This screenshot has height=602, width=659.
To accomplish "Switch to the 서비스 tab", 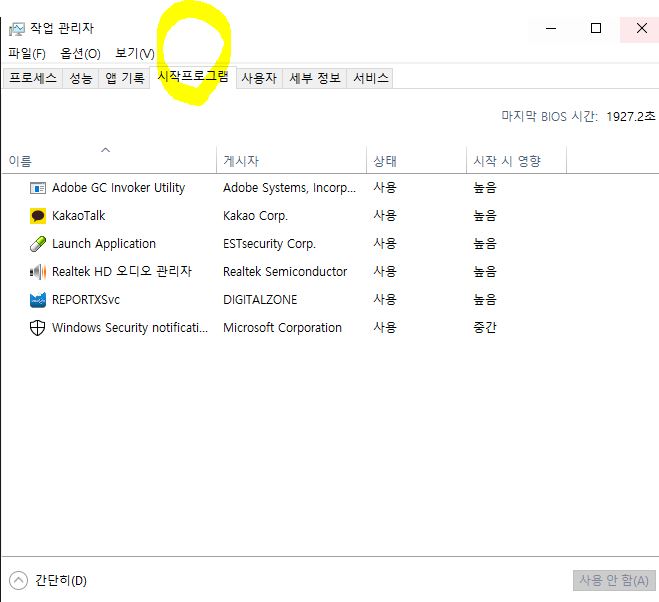I will [371, 78].
